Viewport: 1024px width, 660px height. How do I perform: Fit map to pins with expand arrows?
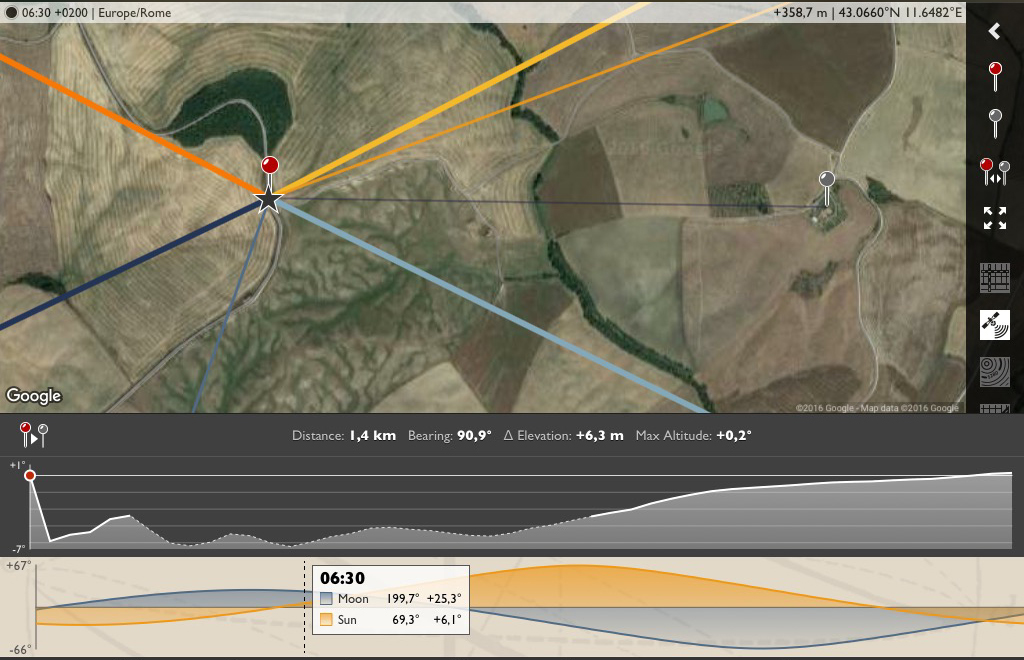tap(995, 218)
